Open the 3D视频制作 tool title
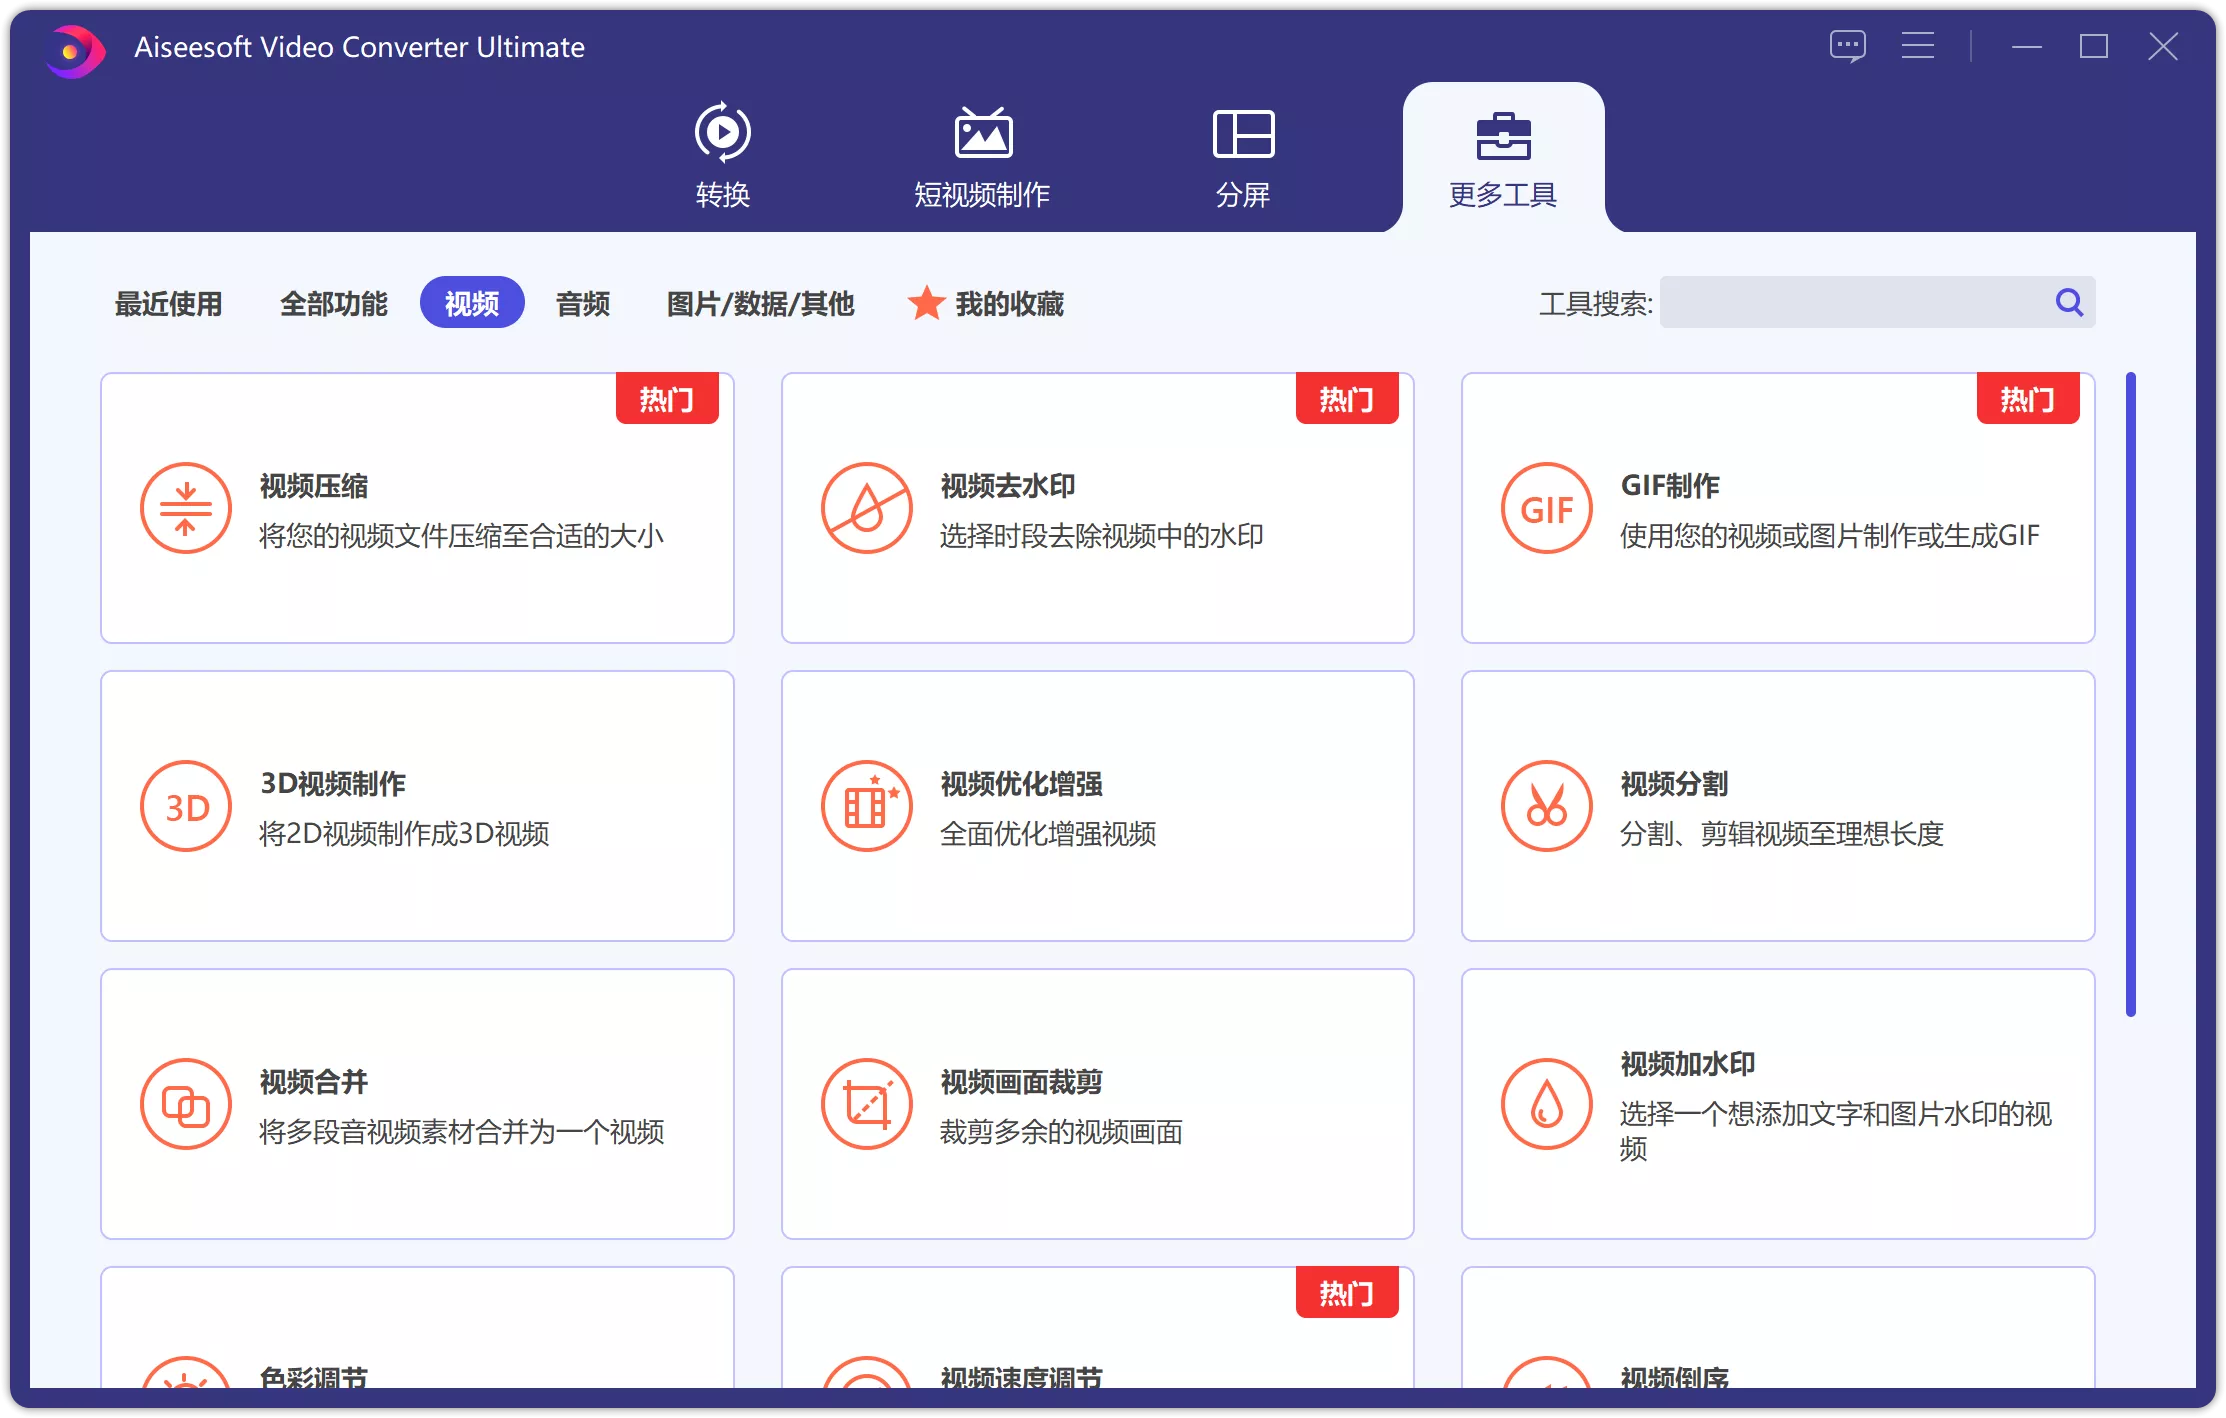Viewport: 2226px width, 1418px height. (x=333, y=784)
